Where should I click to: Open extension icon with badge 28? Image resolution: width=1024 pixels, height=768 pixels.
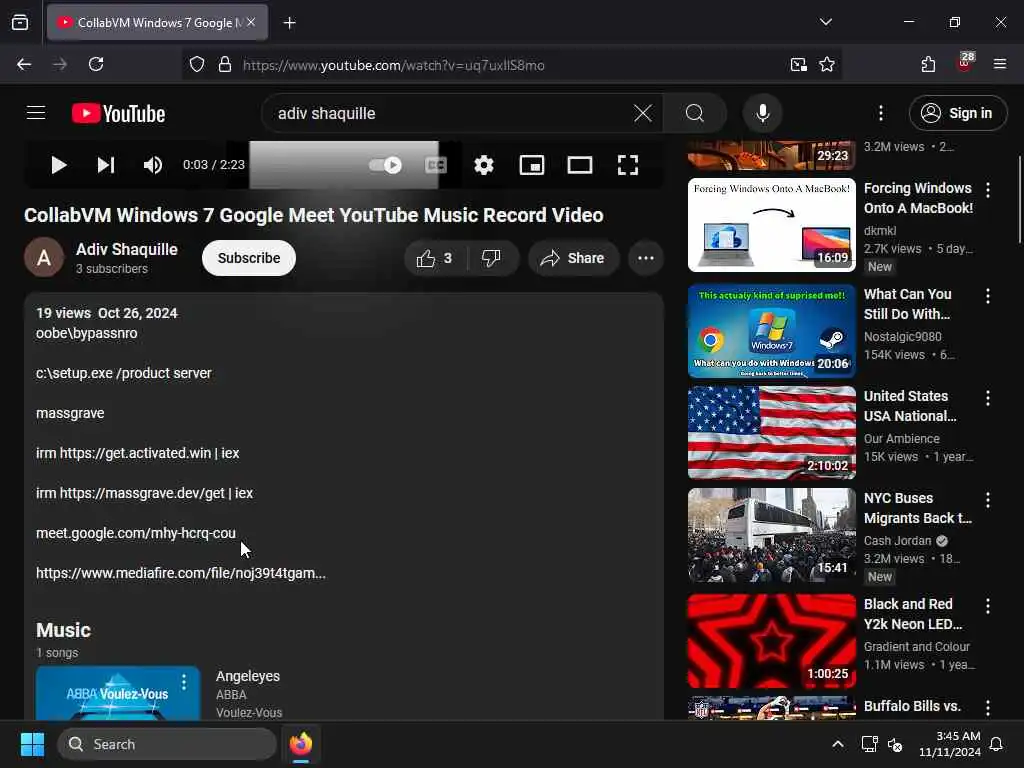point(965,63)
